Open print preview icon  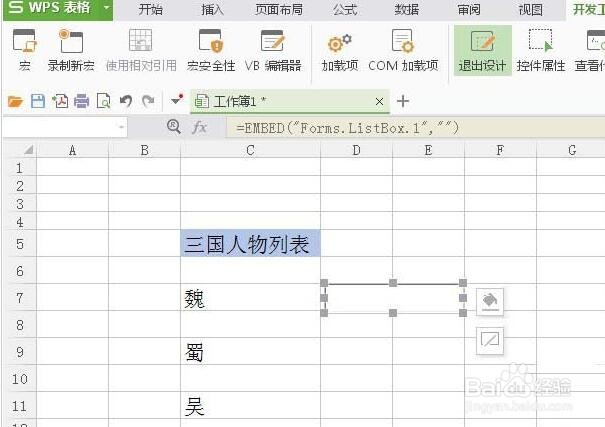(x=103, y=101)
